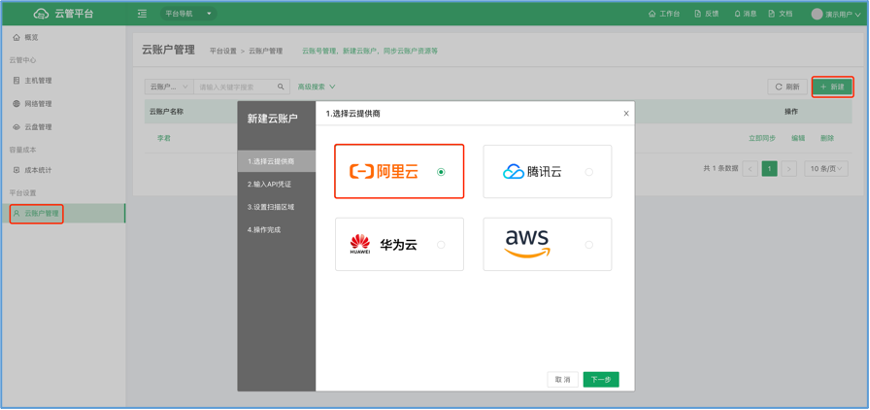Click the 概览 home icon

16,37
